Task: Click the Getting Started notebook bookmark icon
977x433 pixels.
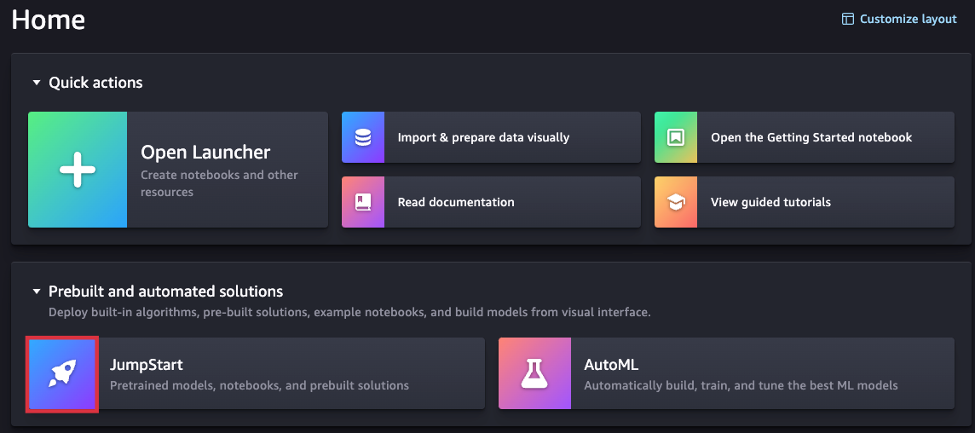Action: coord(676,137)
